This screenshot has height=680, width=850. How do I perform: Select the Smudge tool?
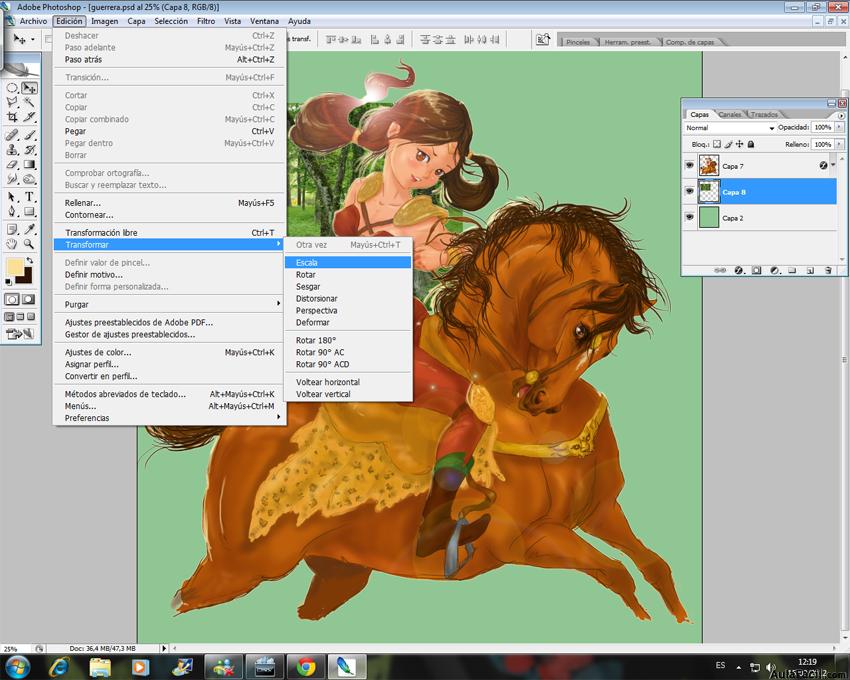(12, 179)
